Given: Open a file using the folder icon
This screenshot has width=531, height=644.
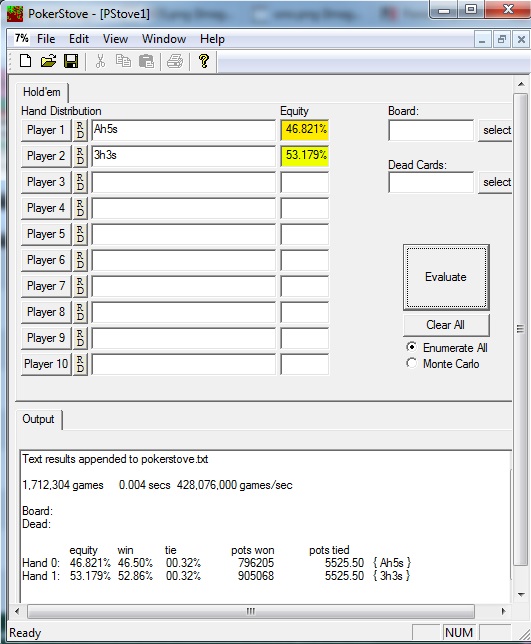Looking at the screenshot, I should pyautogui.click(x=48, y=61).
